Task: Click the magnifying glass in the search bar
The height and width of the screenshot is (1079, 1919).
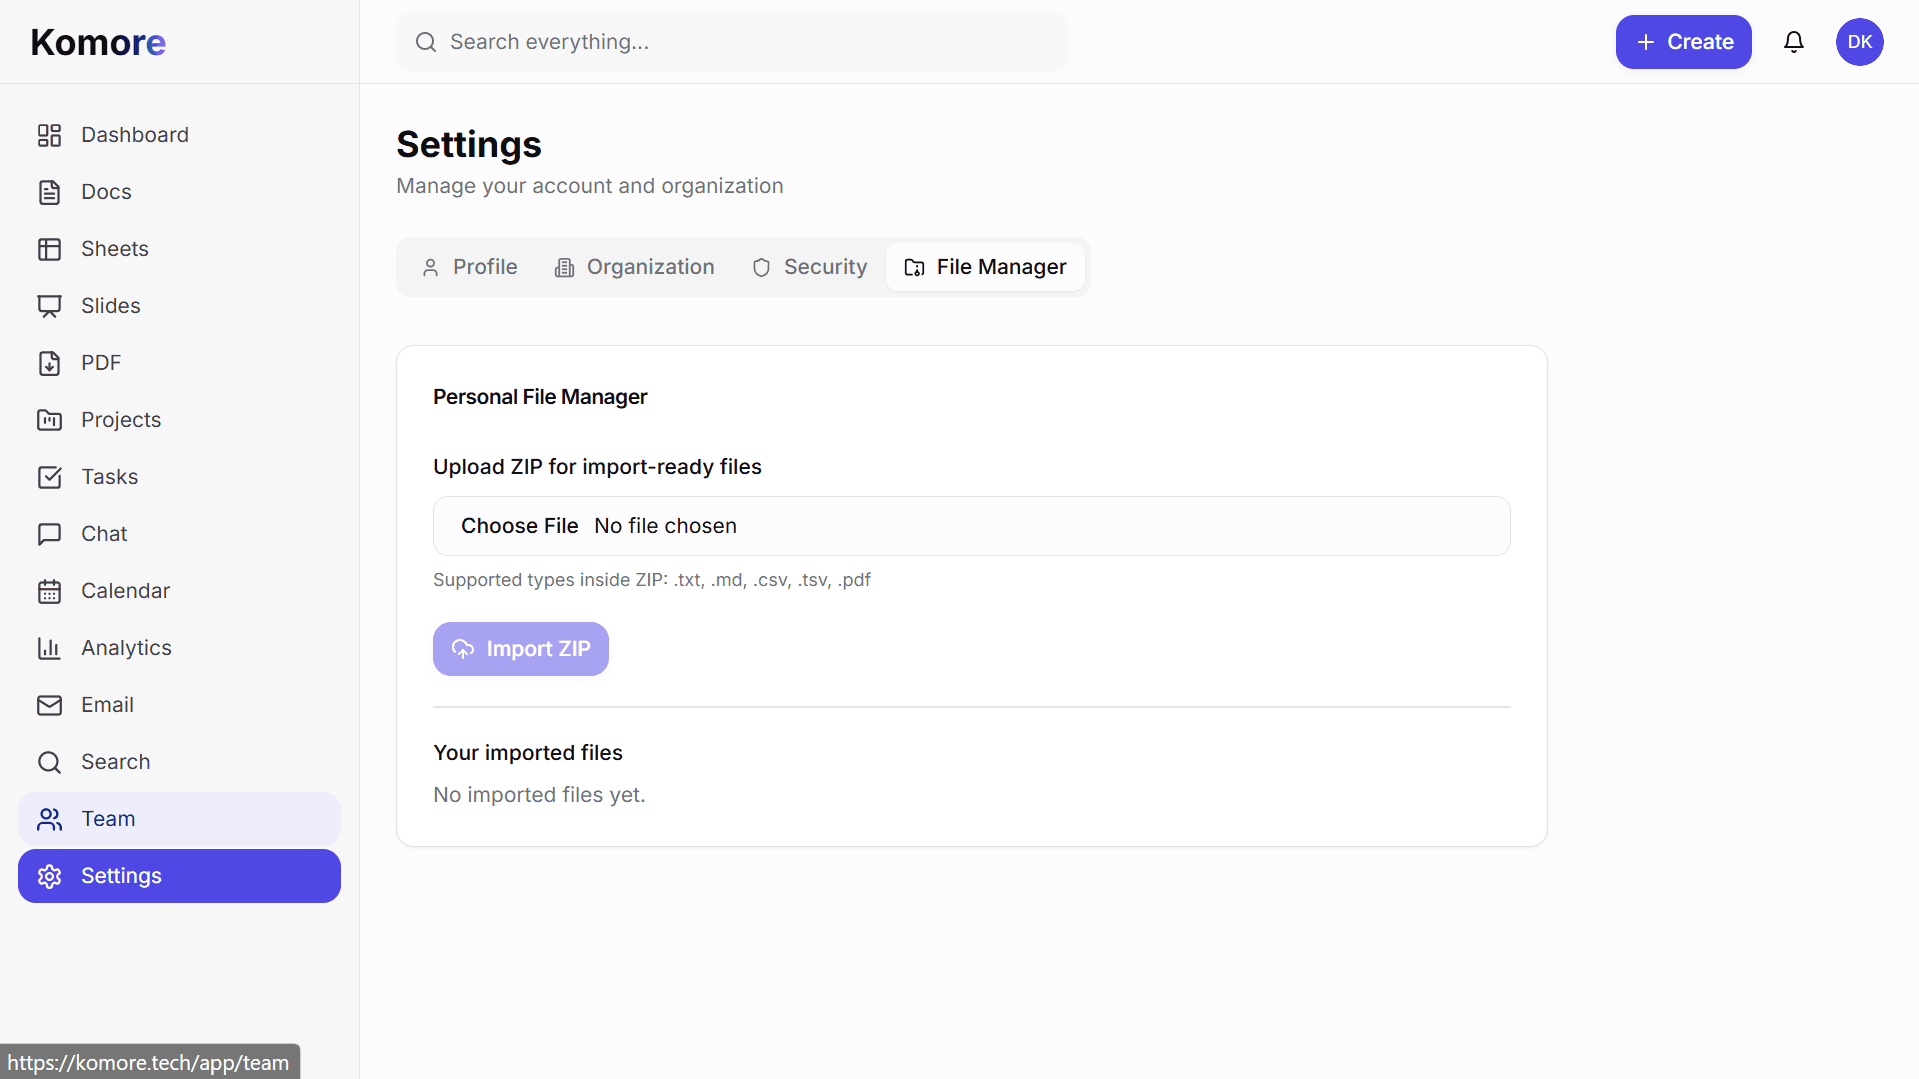Action: coord(425,41)
